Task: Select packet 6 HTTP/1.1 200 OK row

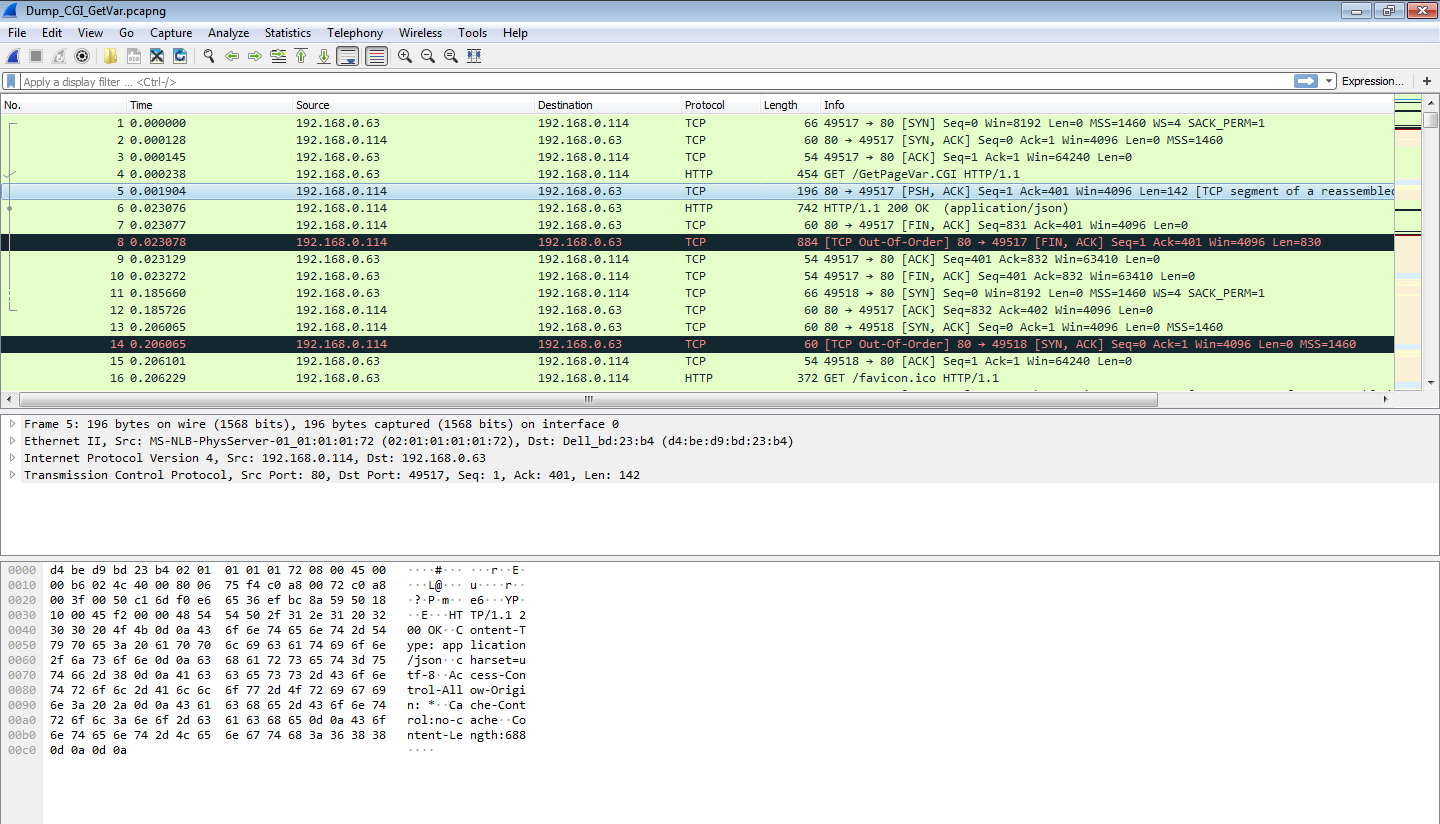Action: 697,208
